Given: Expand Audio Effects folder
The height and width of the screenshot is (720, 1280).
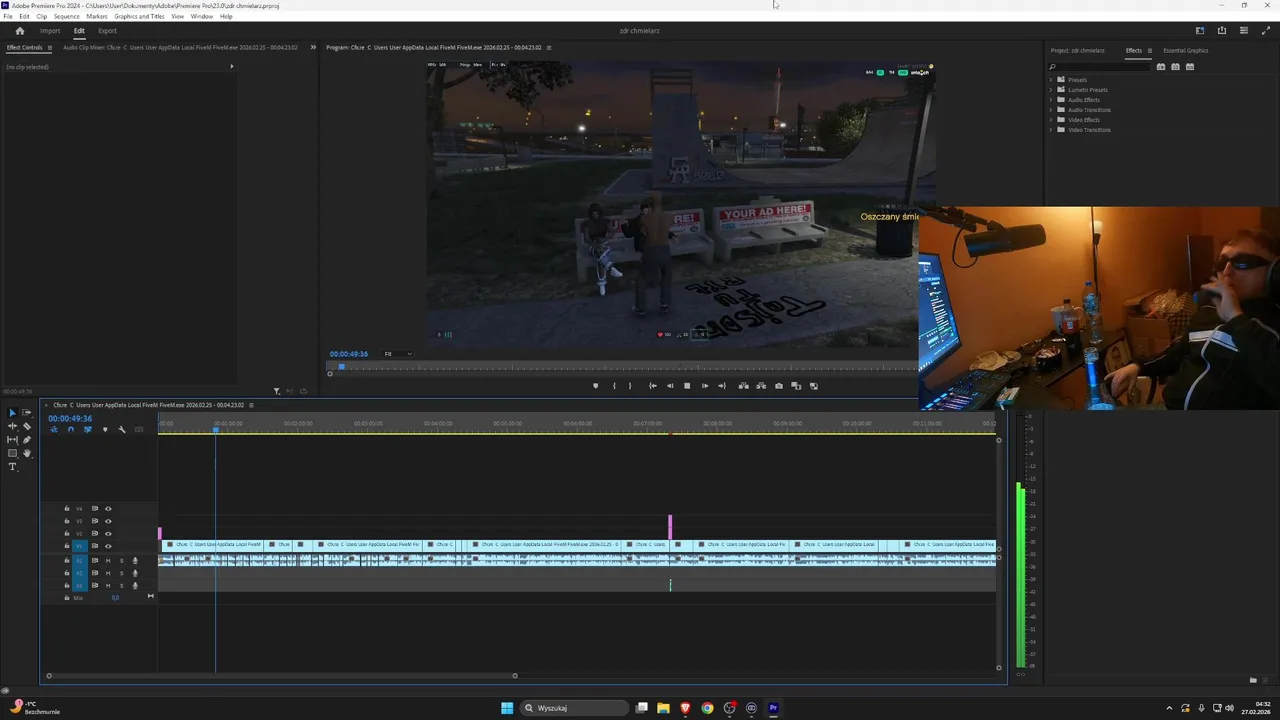Looking at the screenshot, I should click(1051, 100).
